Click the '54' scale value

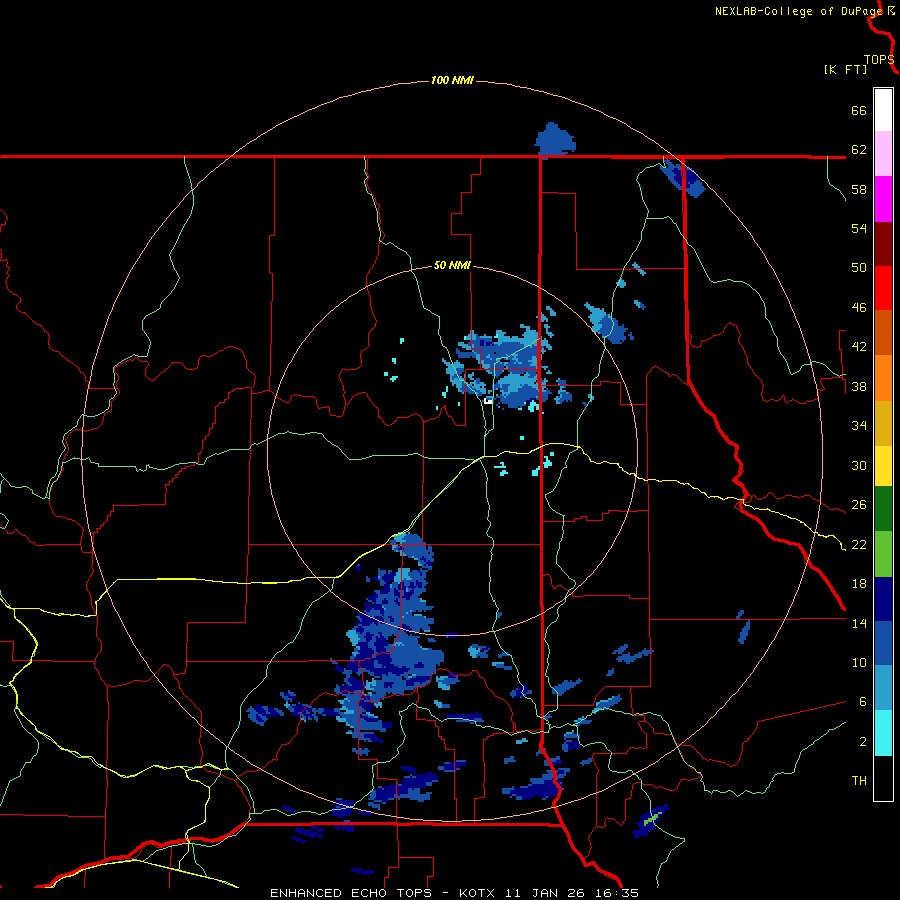point(859,228)
